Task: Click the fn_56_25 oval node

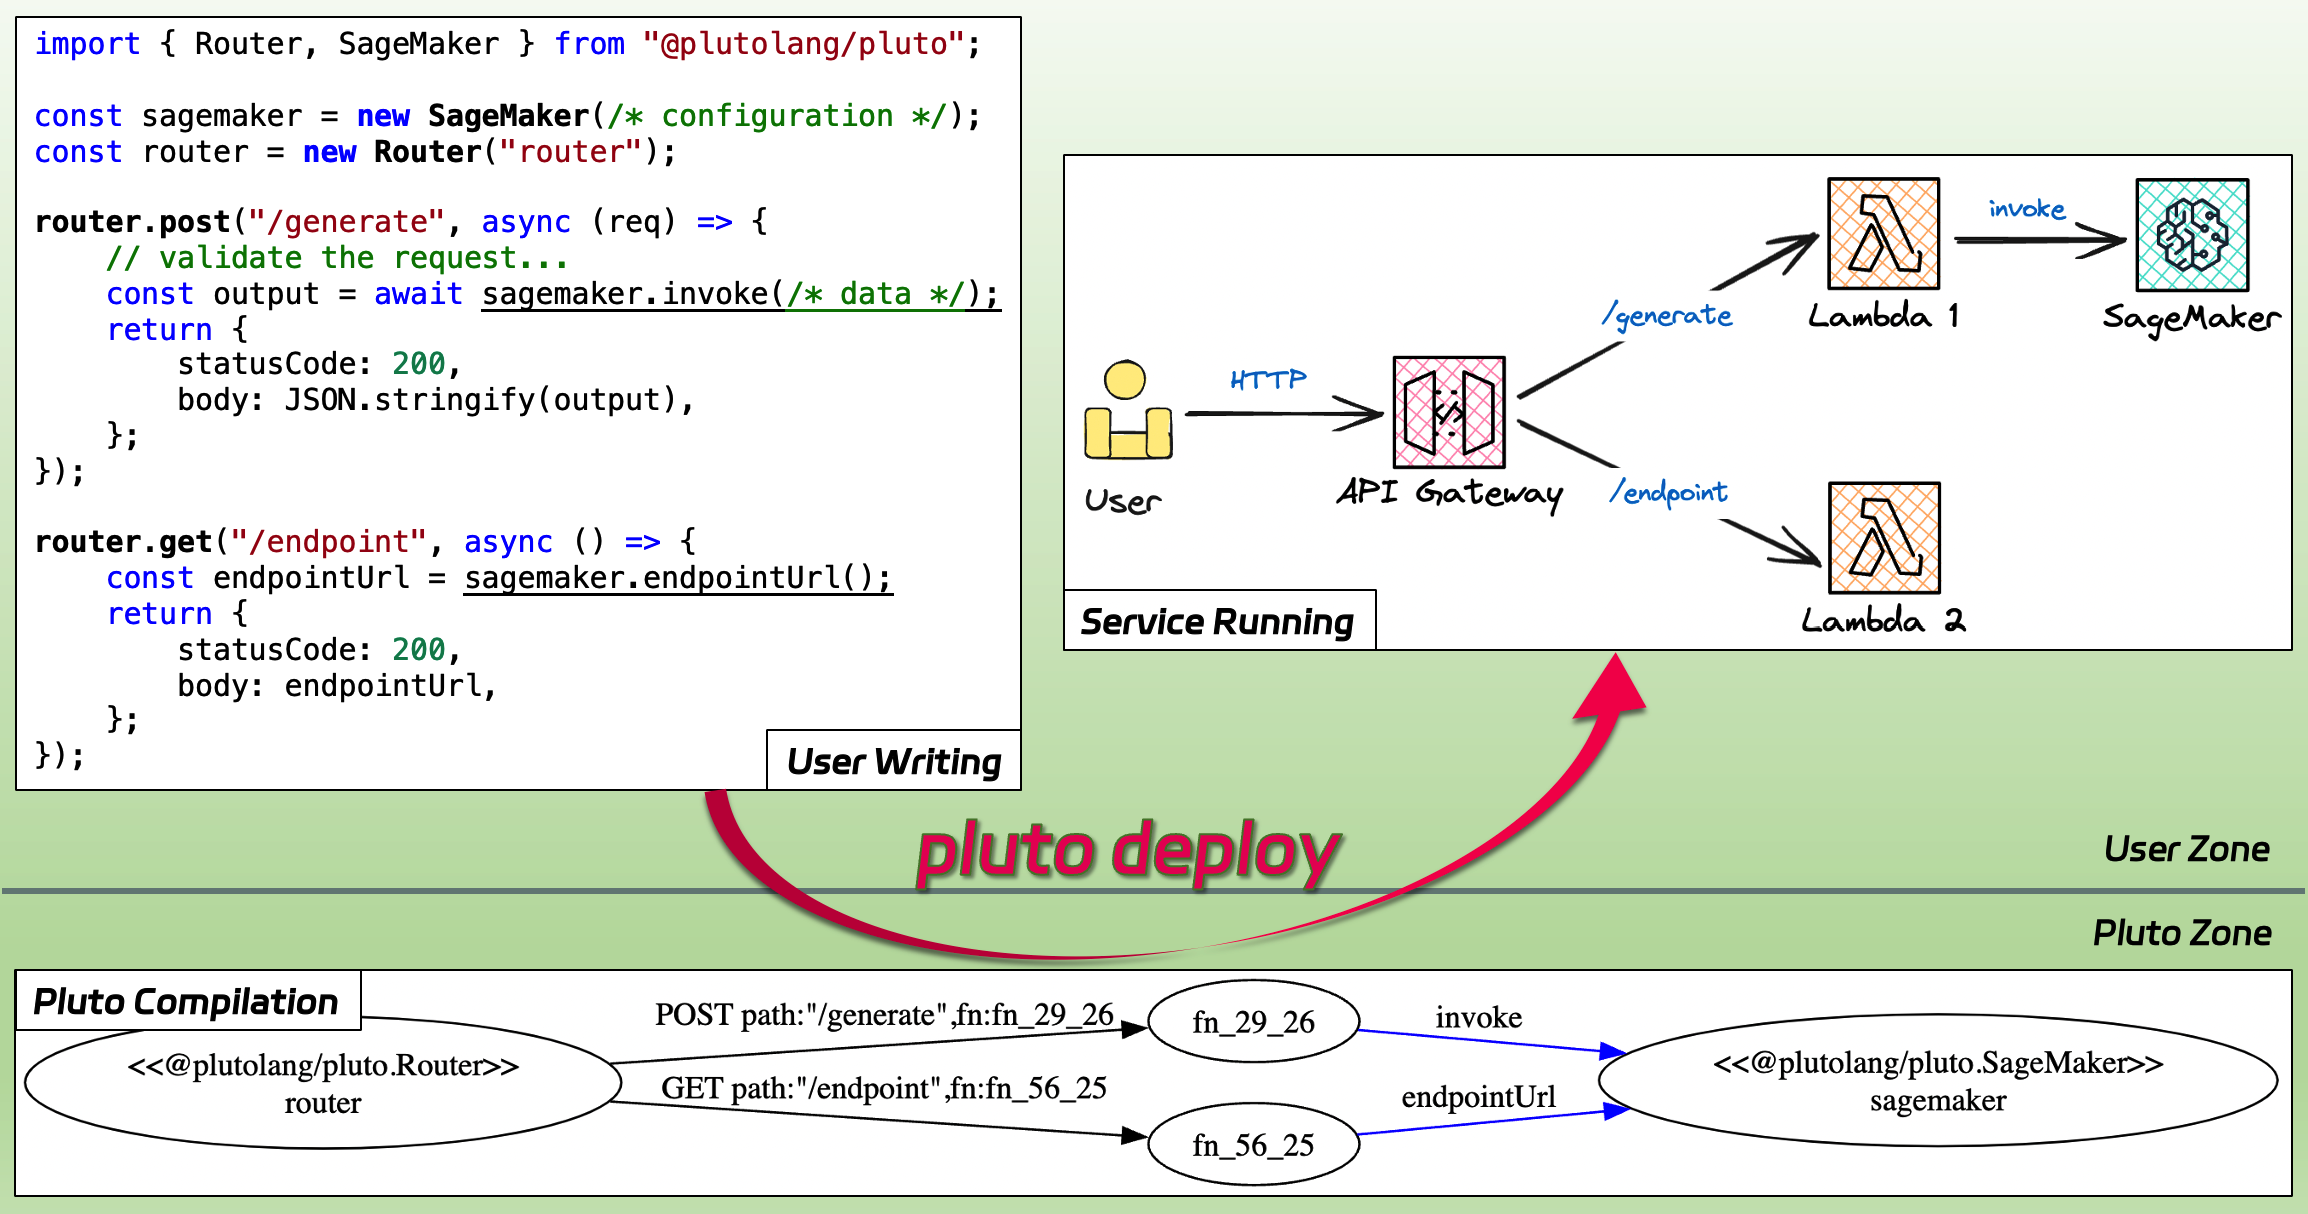Action: tap(1253, 1145)
